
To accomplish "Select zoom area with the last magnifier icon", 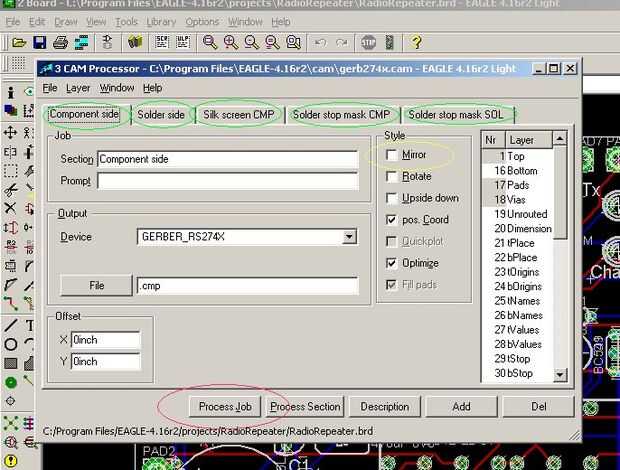I will 293,42.
